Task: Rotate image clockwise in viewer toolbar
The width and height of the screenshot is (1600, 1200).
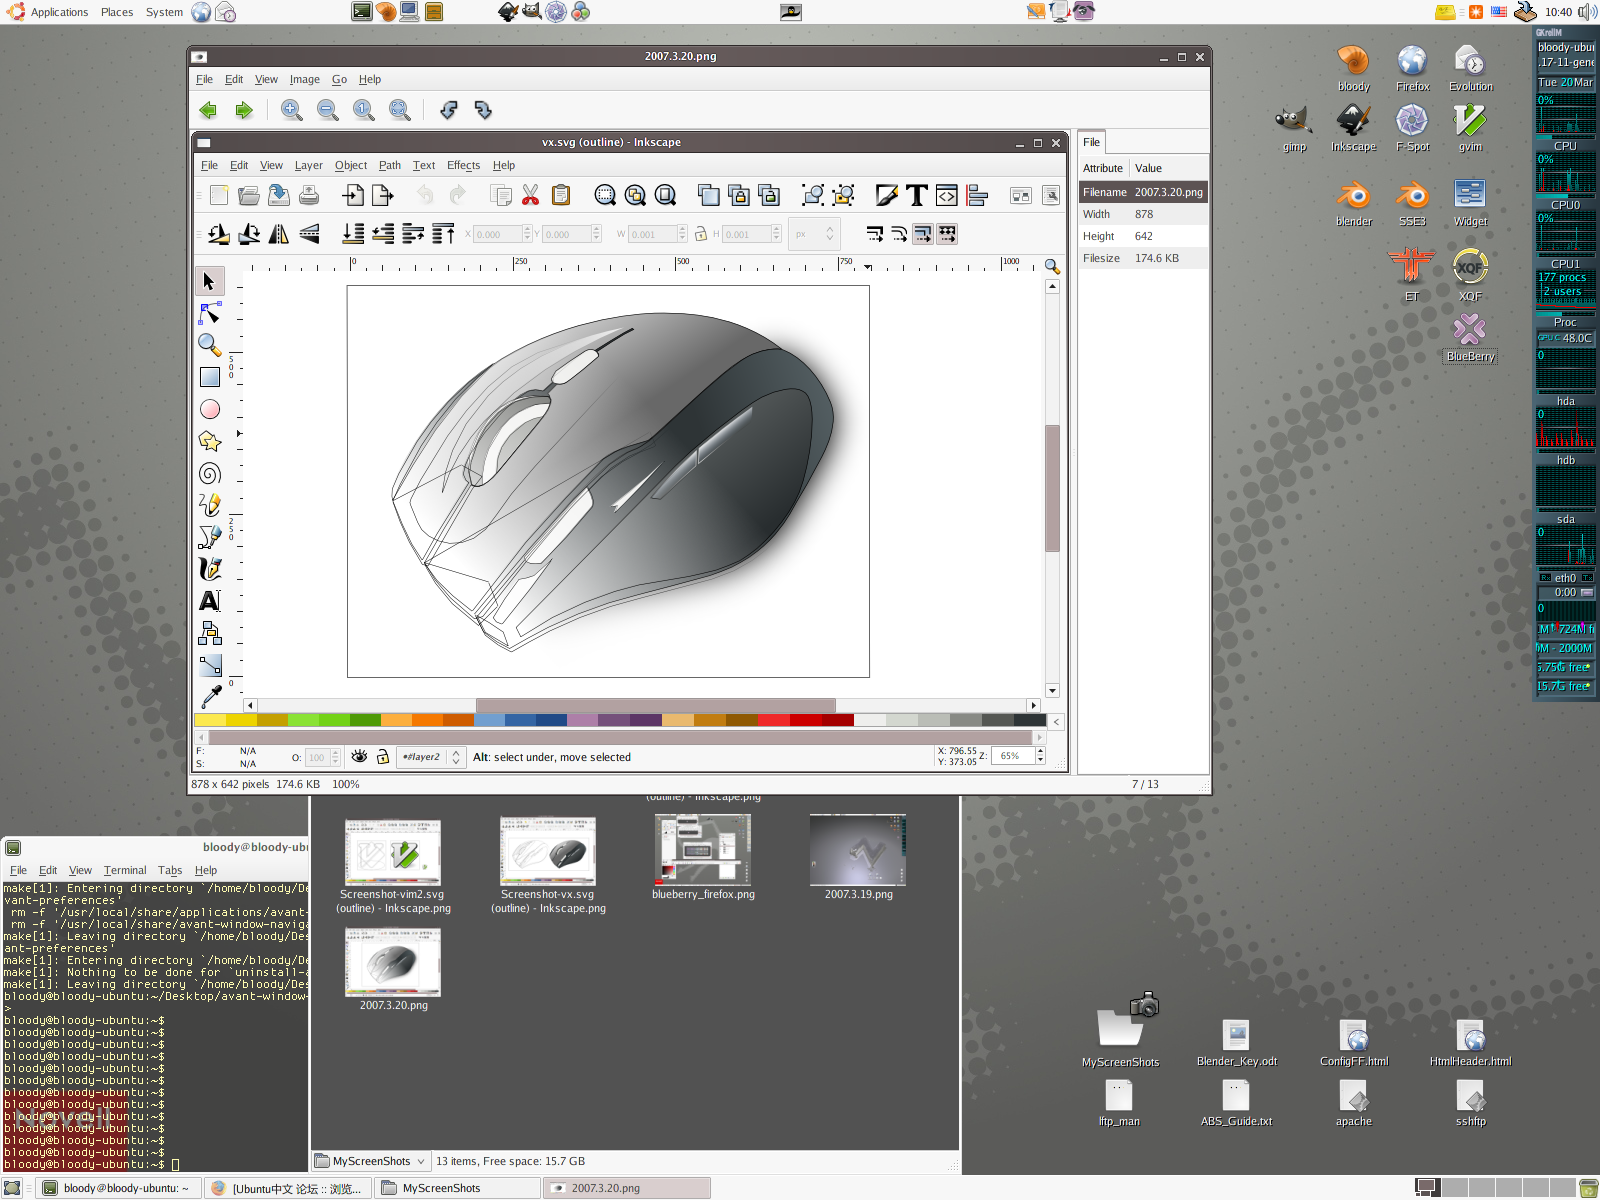Action: [483, 110]
